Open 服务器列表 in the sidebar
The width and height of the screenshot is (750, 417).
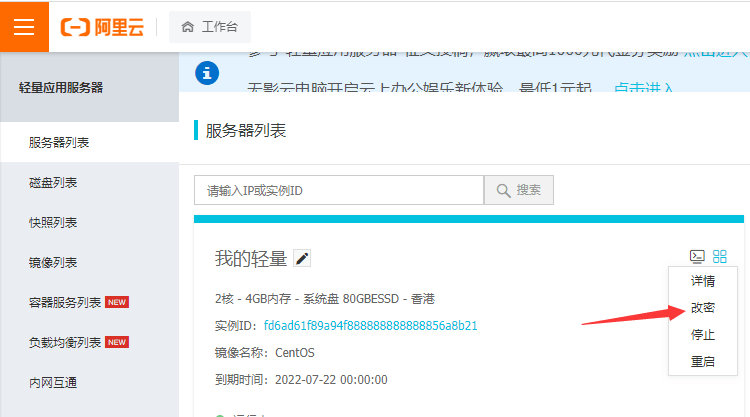click(x=59, y=143)
